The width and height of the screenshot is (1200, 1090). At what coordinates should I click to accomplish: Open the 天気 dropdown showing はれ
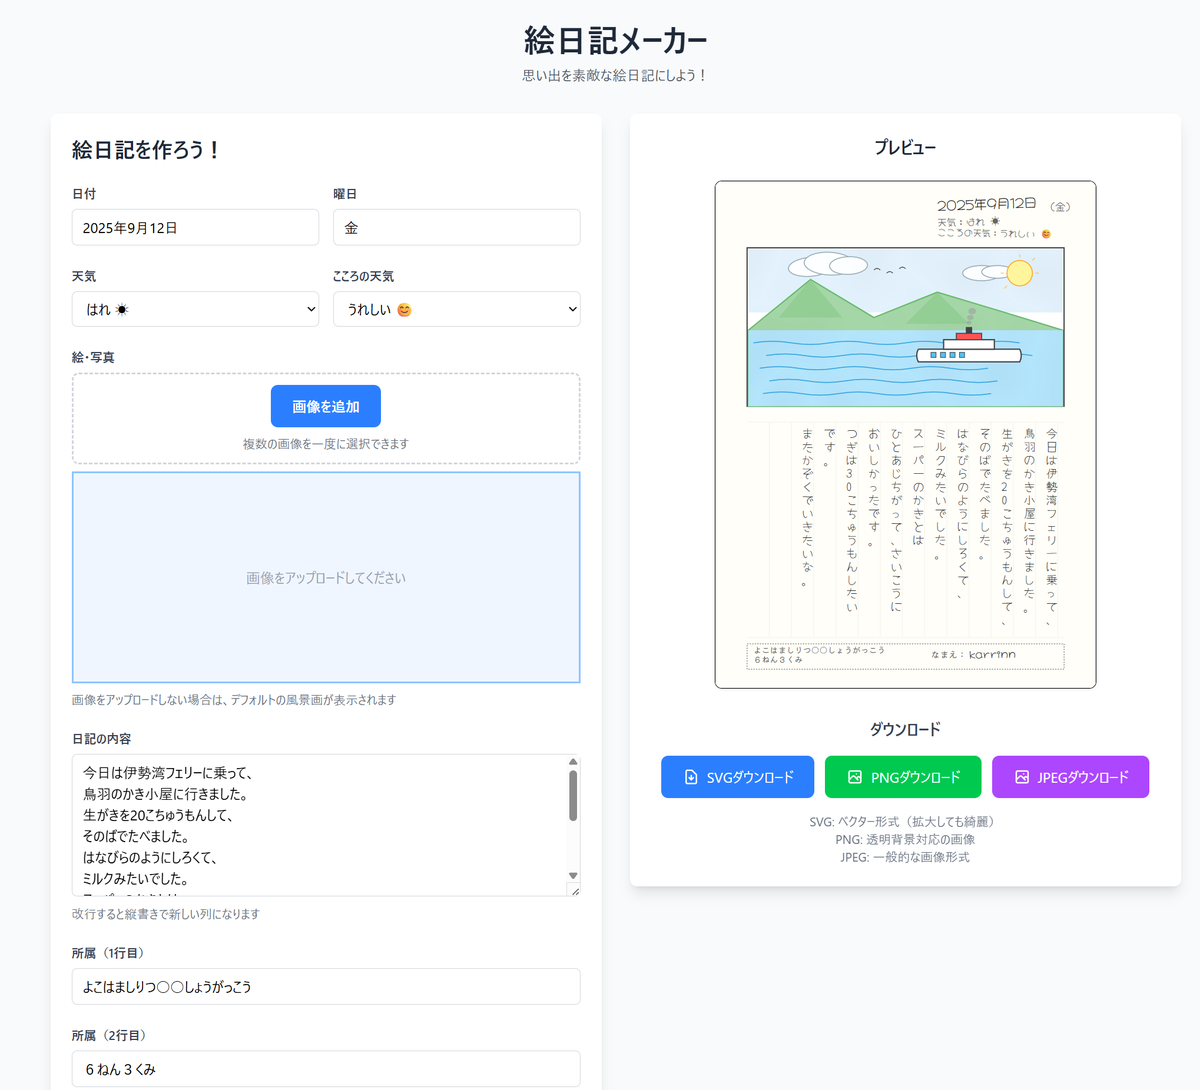point(195,309)
